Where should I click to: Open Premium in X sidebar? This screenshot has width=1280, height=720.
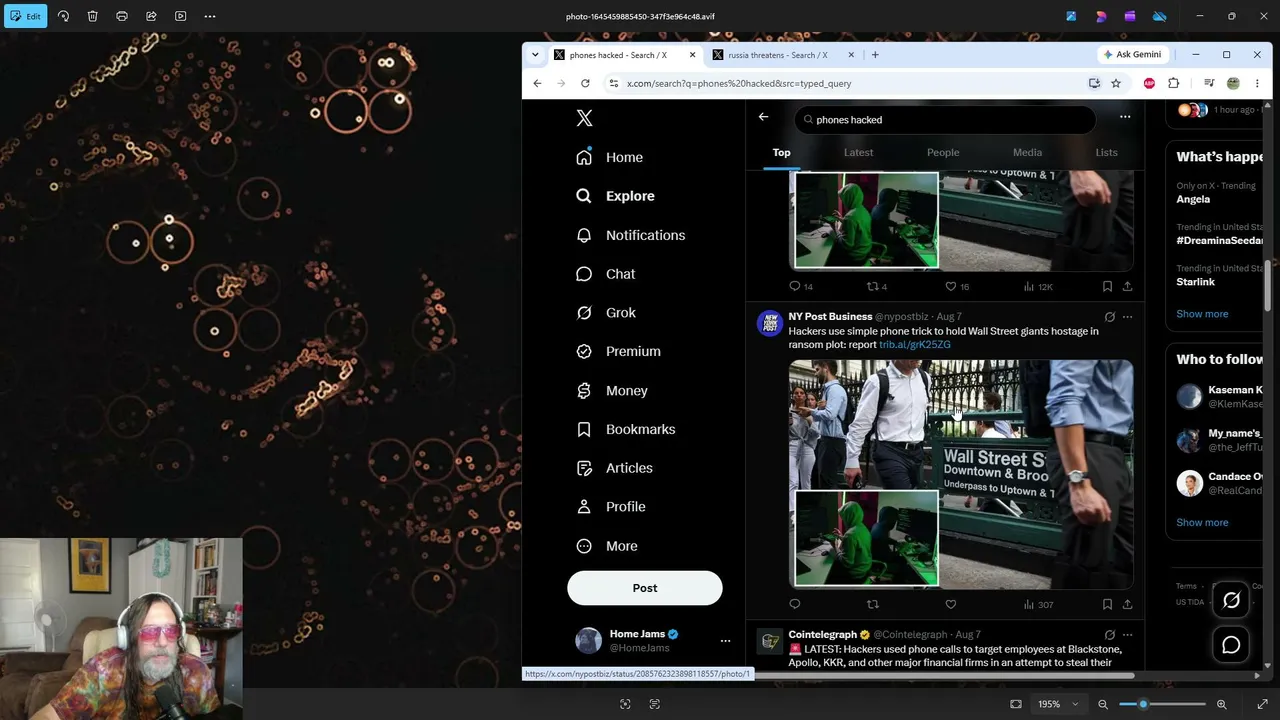(x=619, y=351)
